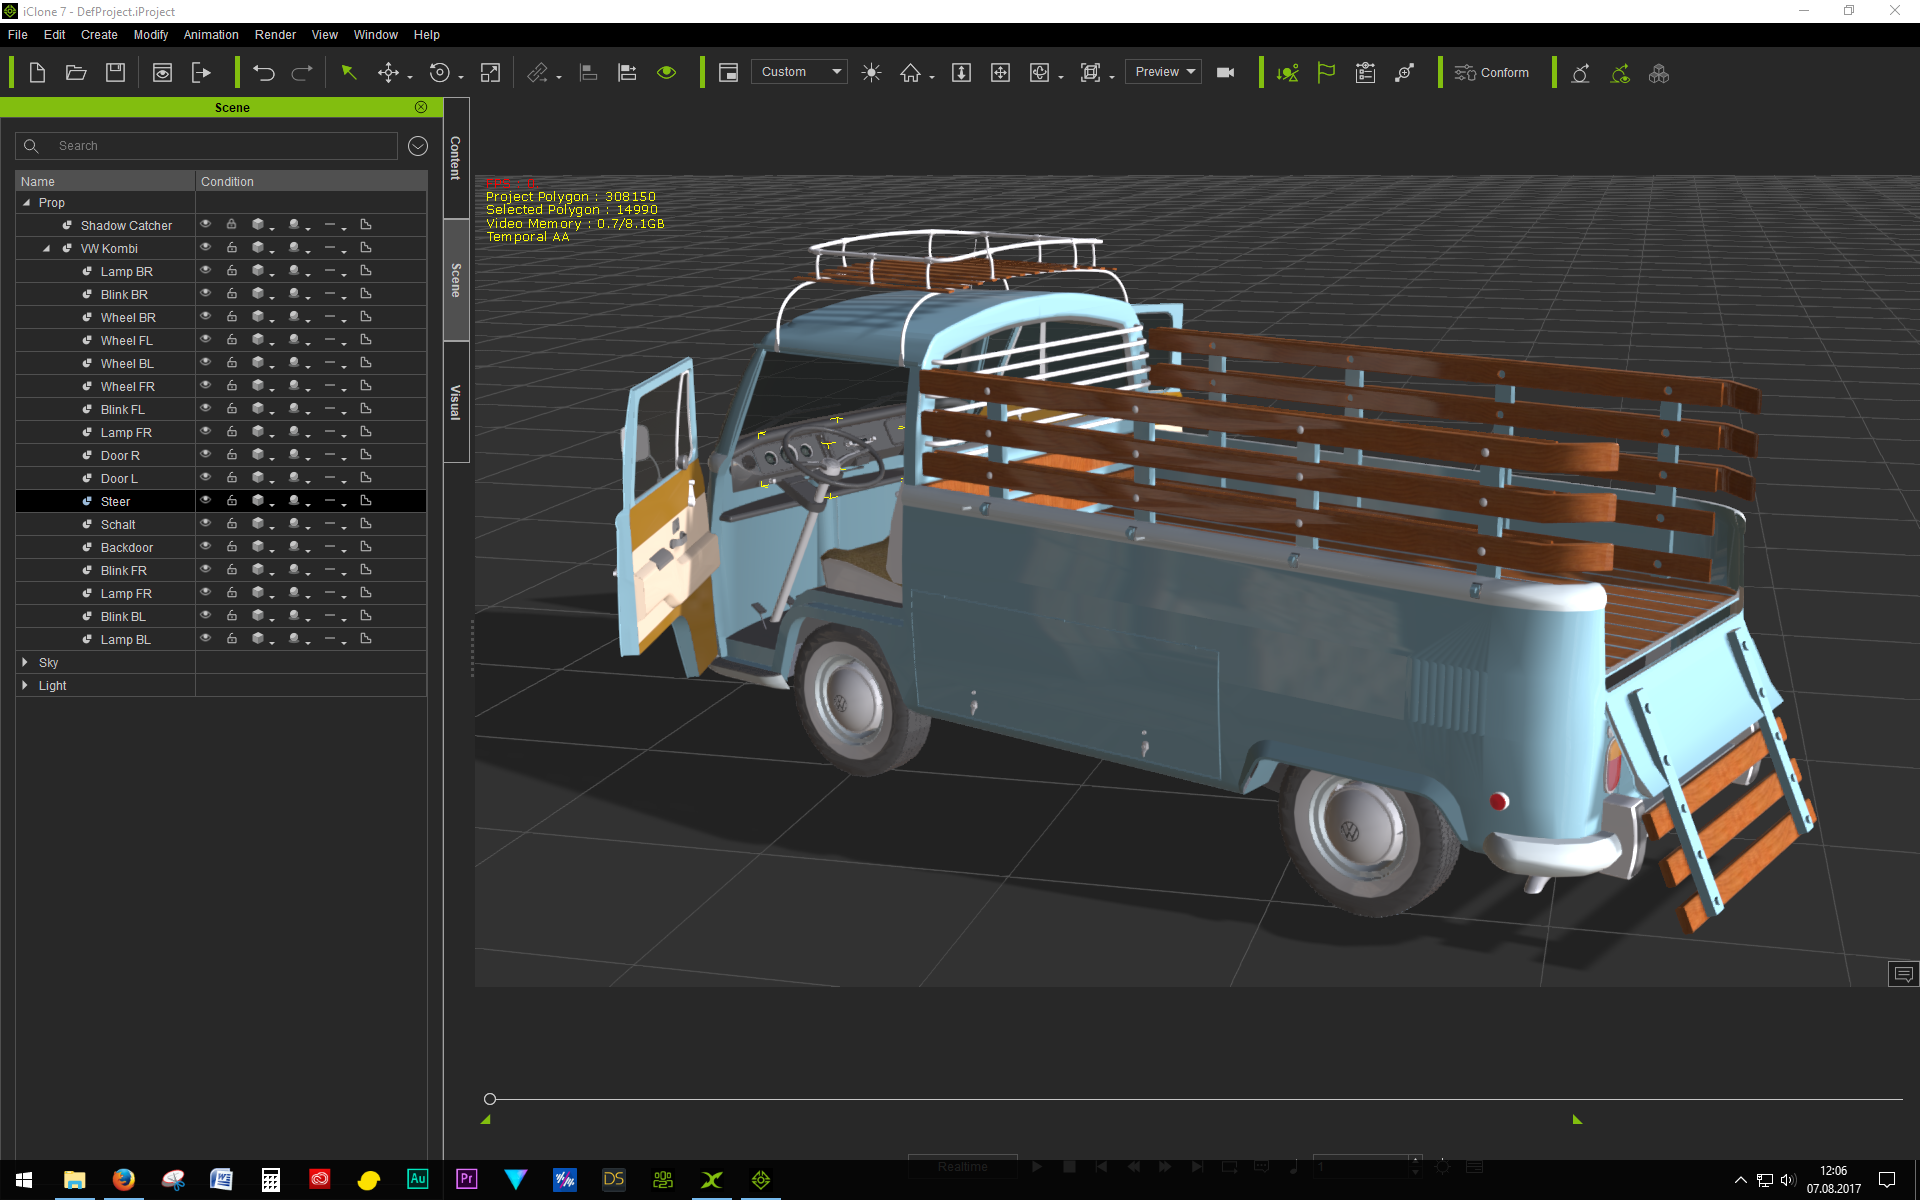Switch to the Content side tab

pos(456,157)
